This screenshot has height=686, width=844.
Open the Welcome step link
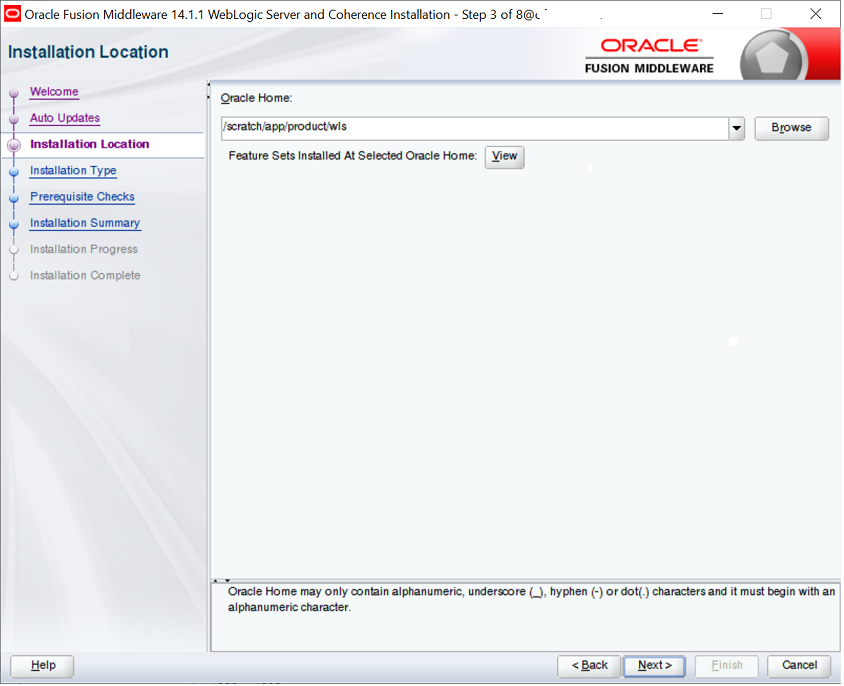click(54, 92)
